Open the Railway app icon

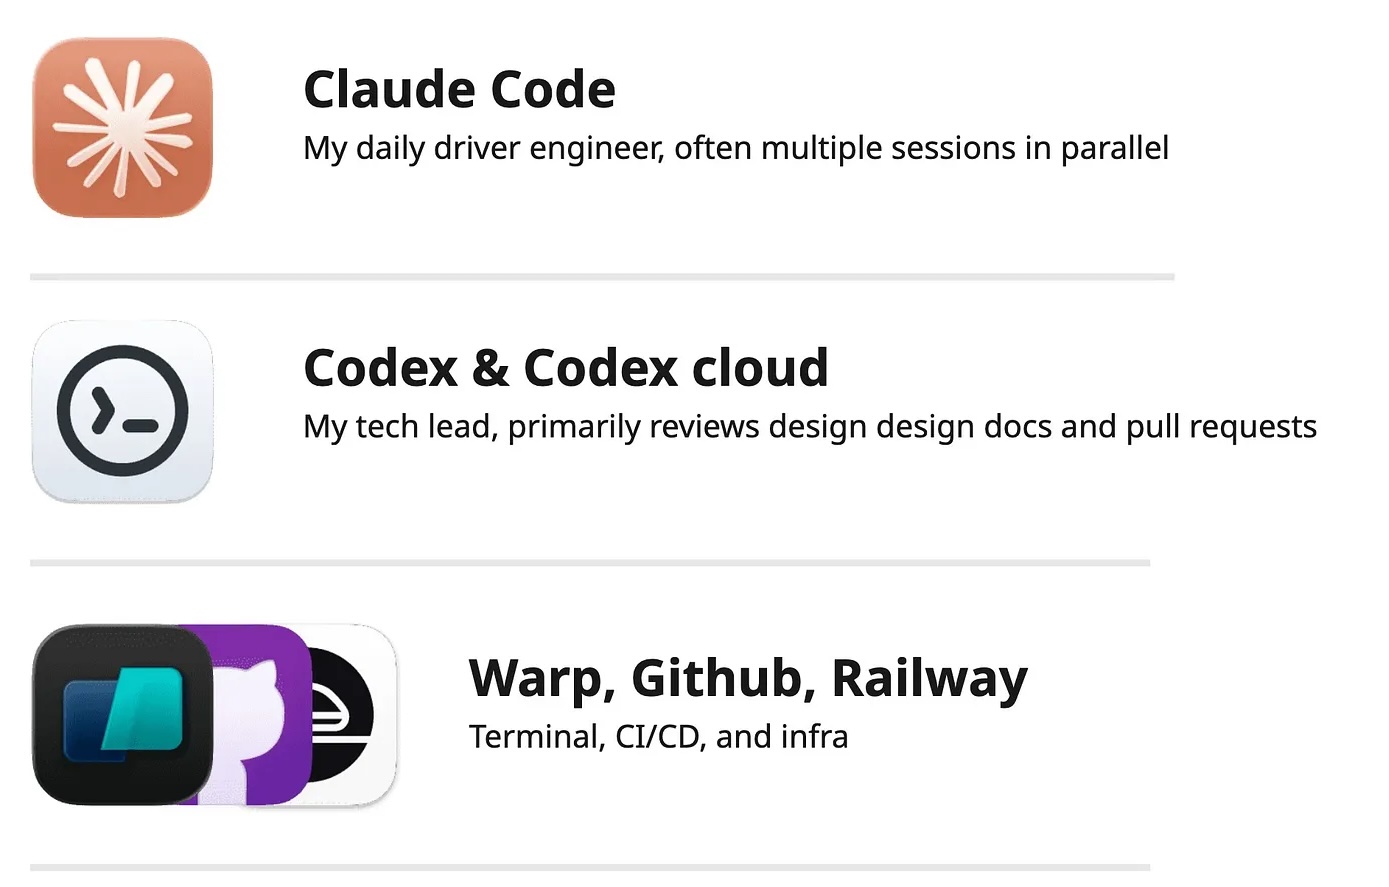tap(350, 714)
